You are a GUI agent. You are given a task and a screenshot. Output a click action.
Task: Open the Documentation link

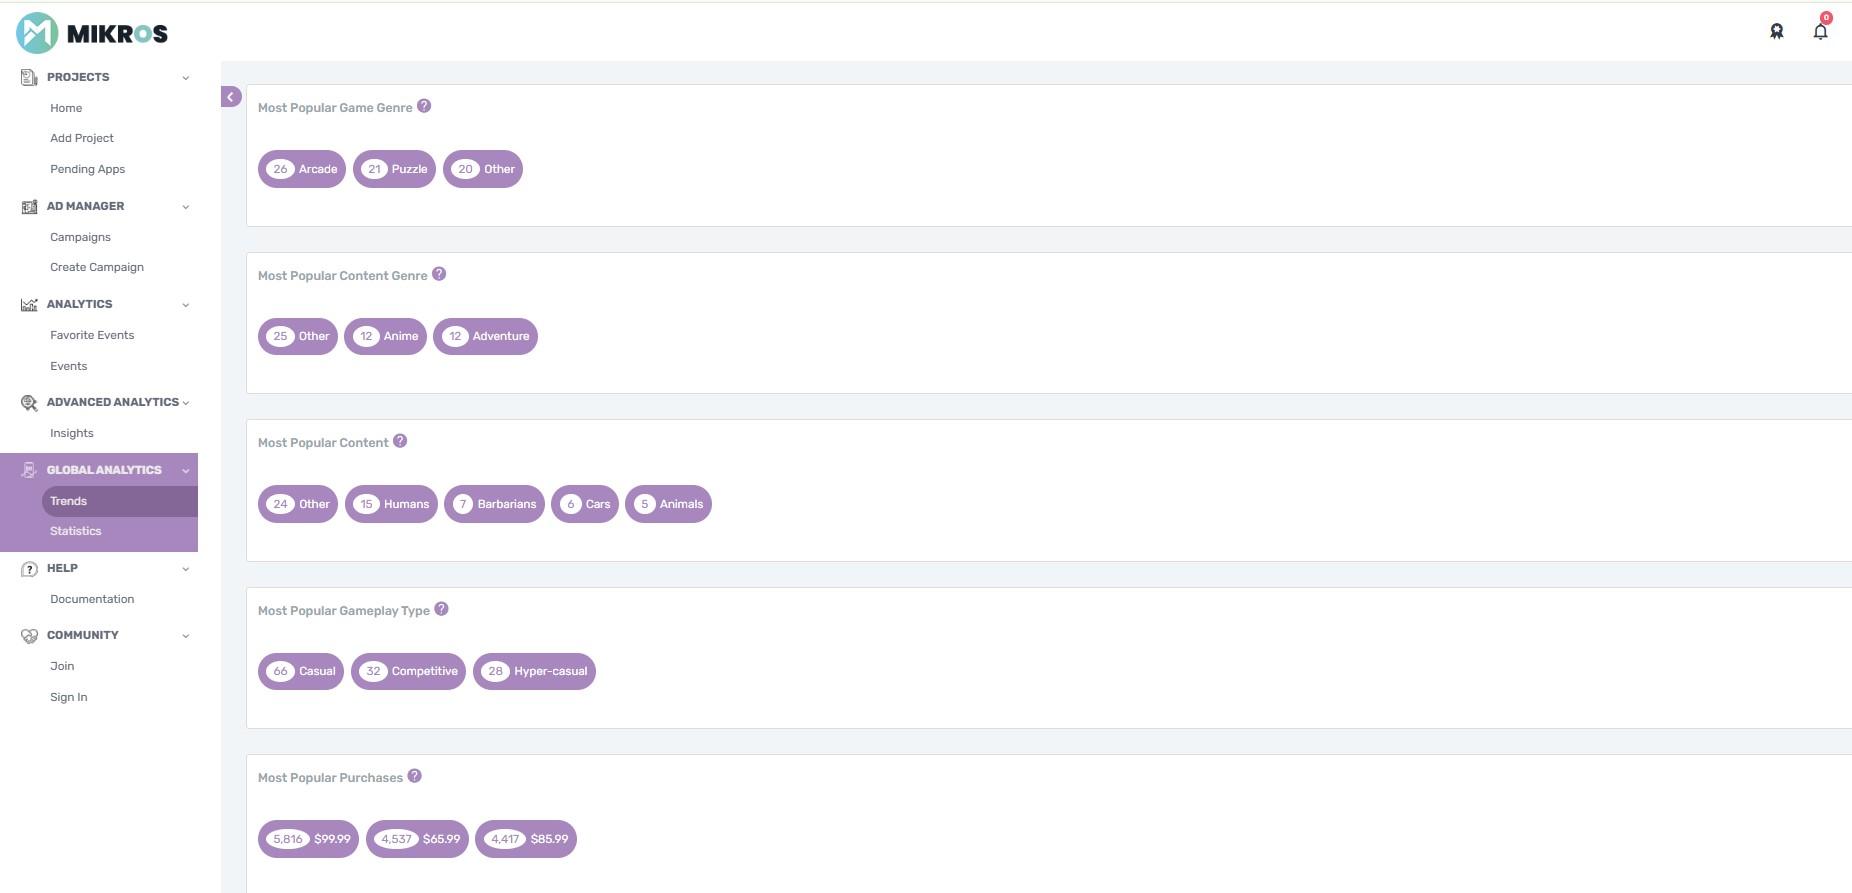click(x=92, y=599)
